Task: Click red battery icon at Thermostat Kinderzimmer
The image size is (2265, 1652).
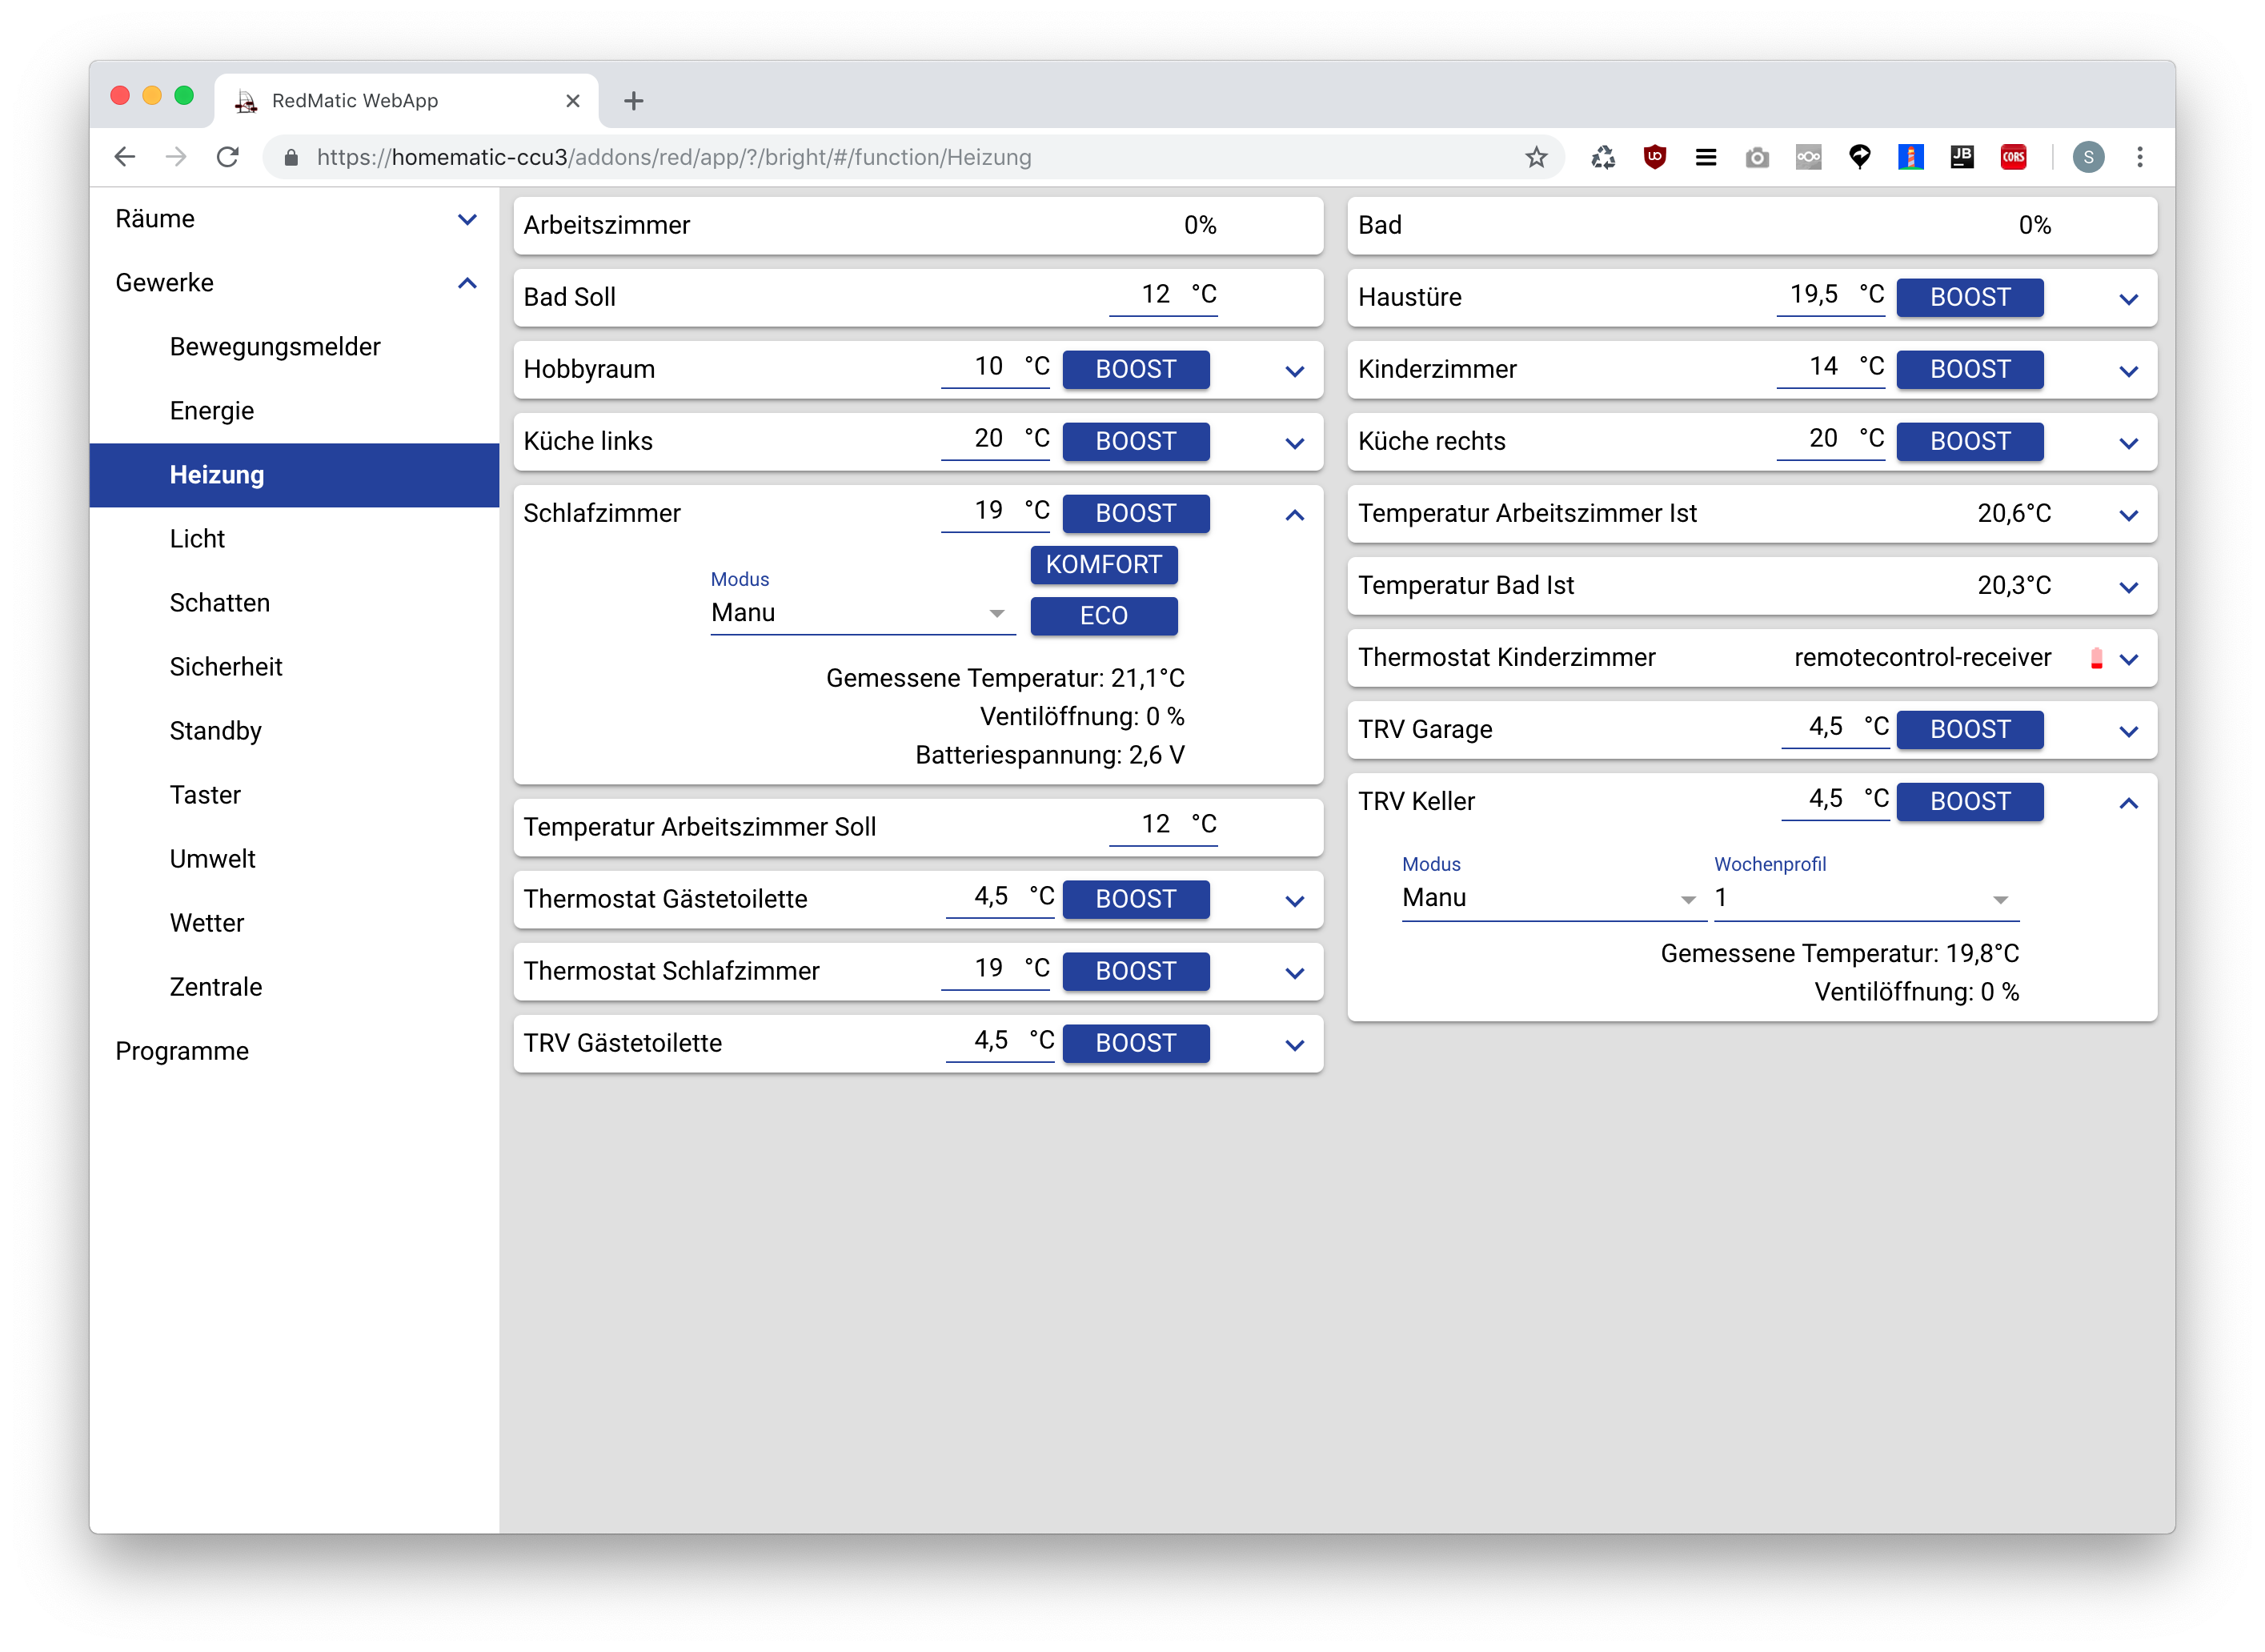Action: click(x=2096, y=658)
